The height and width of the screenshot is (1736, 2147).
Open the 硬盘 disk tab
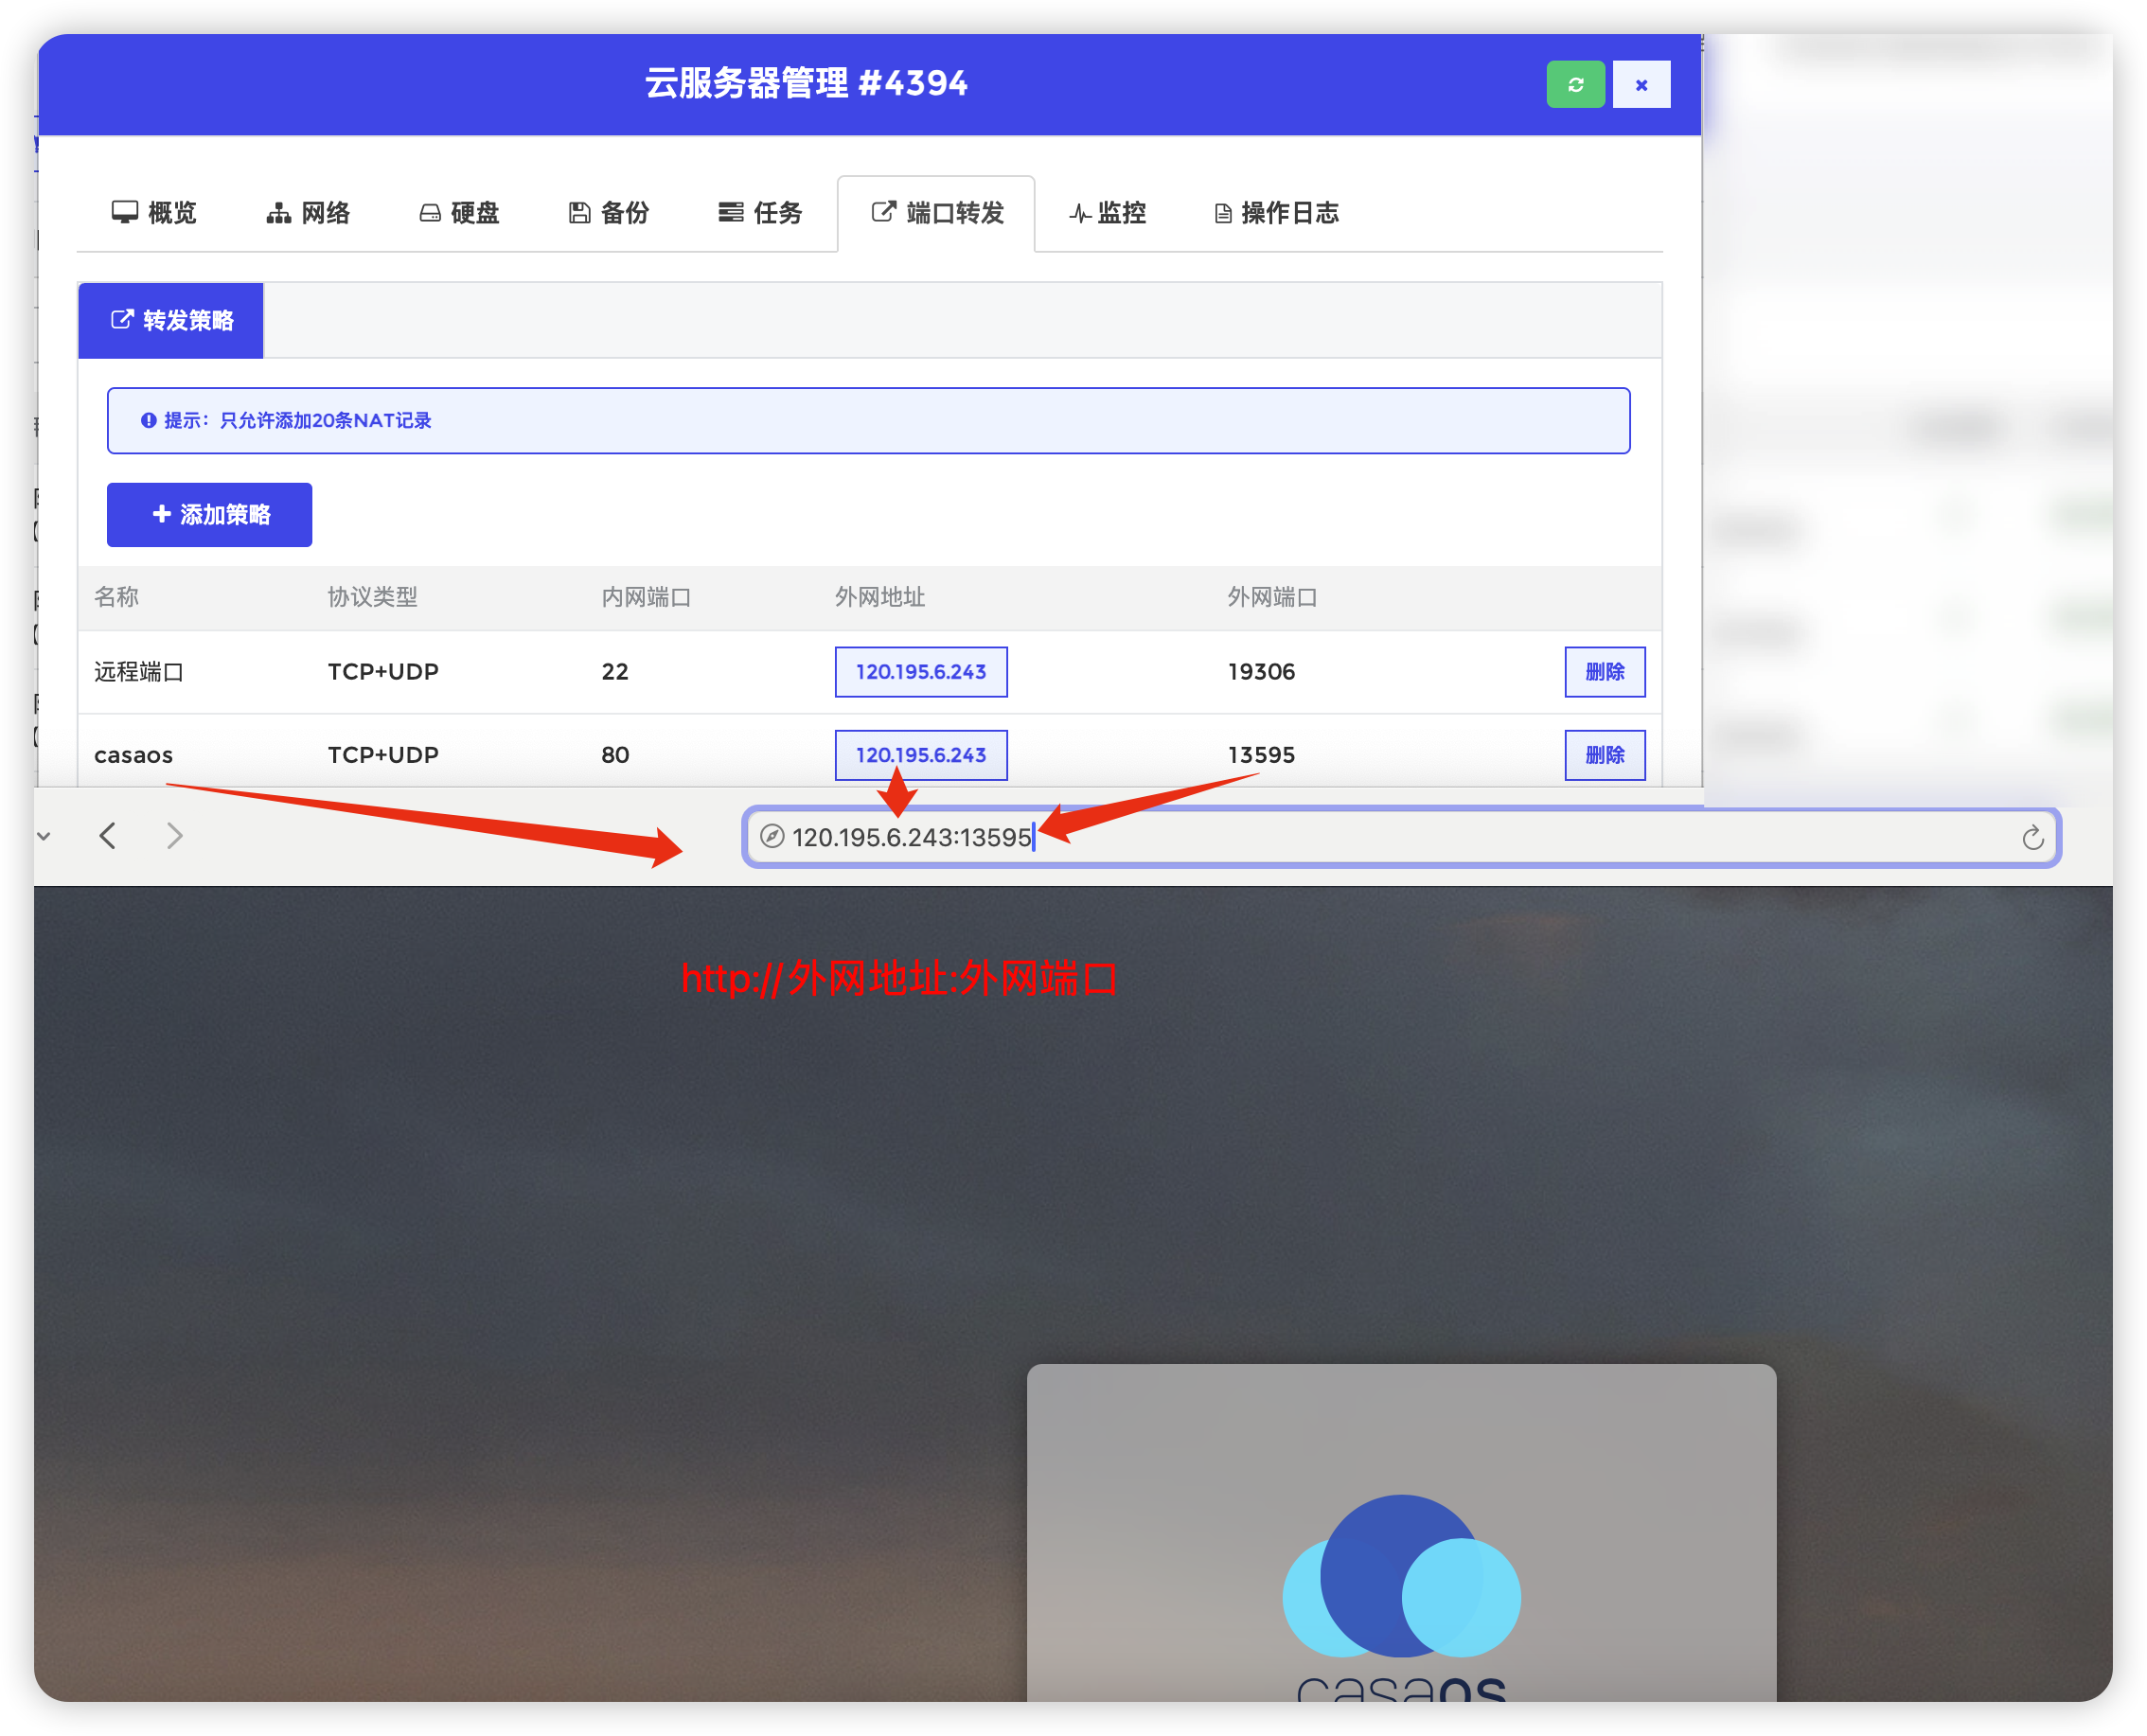459,213
